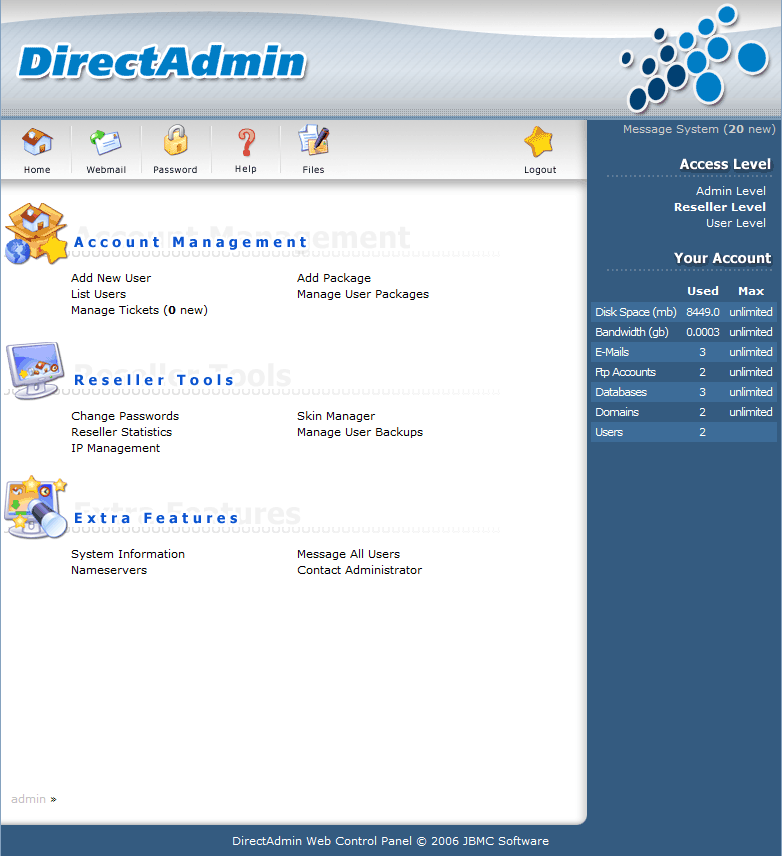This screenshot has width=782, height=856.
Task: Click the Bandwidth (gb) row label
Action: tap(632, 332)
